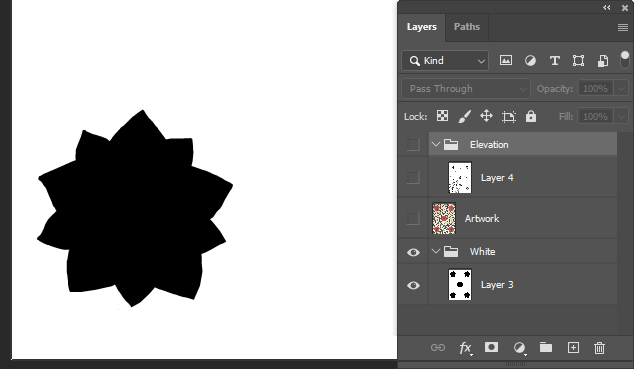Delete layer using trash icon
Image resolution: width=634 pixels, height=369 pixels.
click(599, 348)
